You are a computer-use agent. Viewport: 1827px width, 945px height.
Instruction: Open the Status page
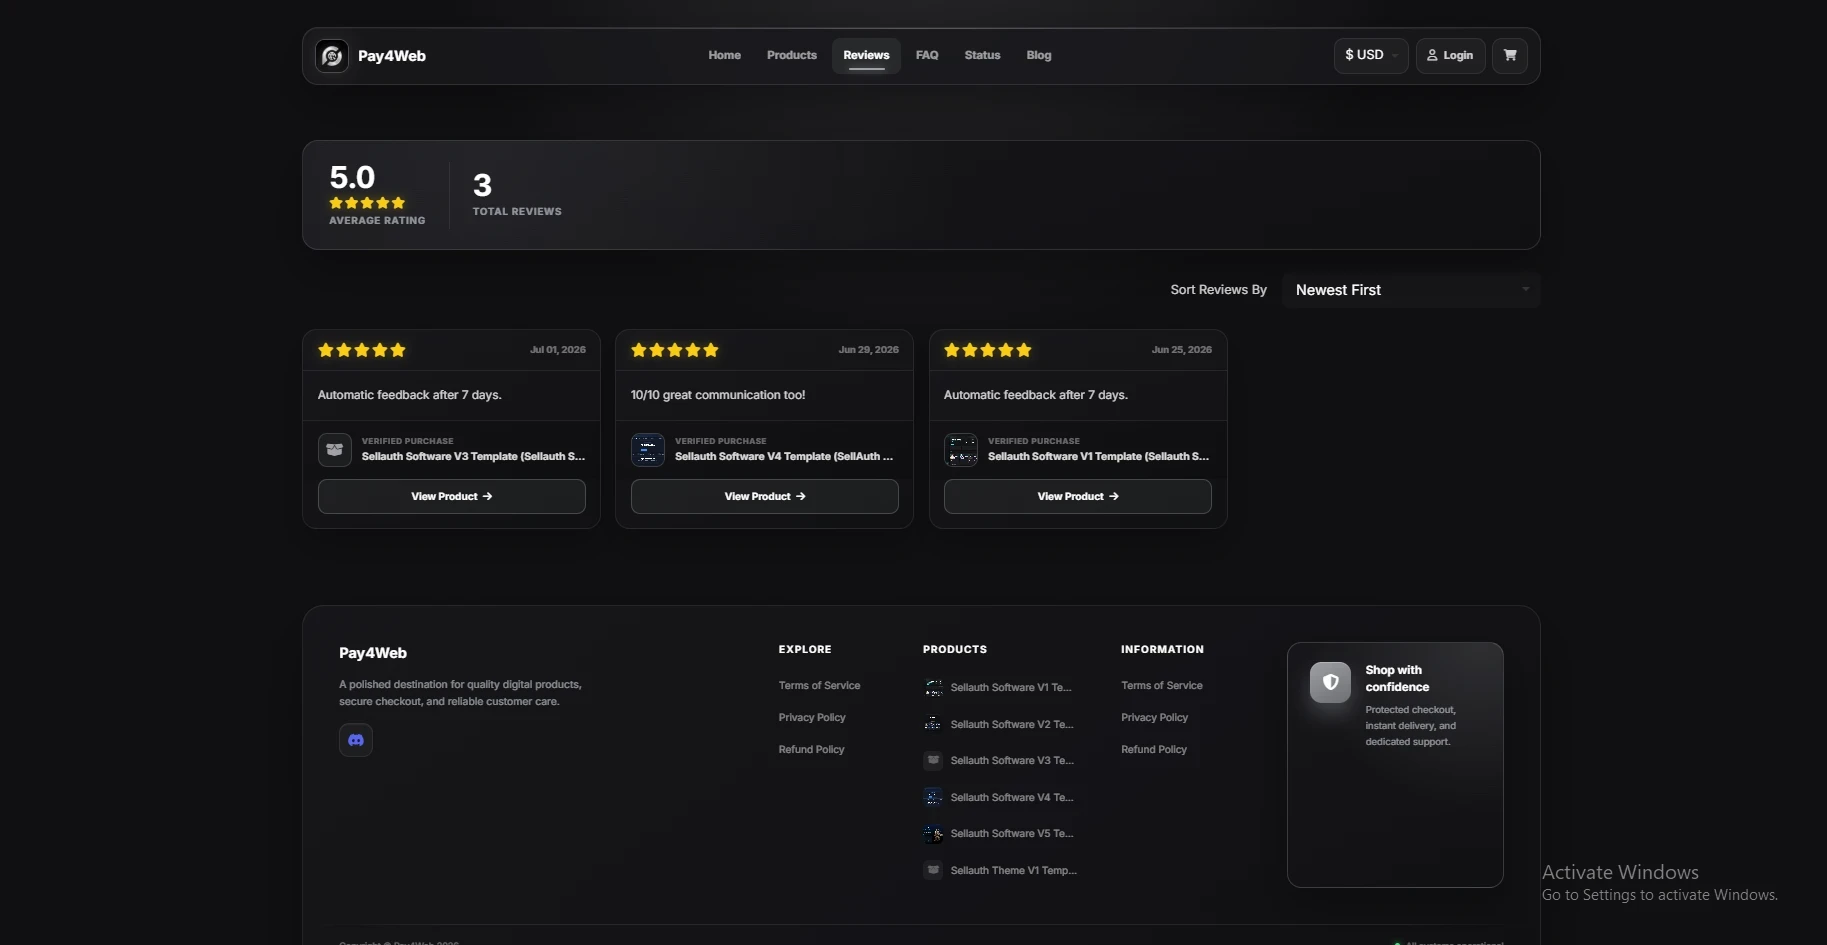click(982, 56)
